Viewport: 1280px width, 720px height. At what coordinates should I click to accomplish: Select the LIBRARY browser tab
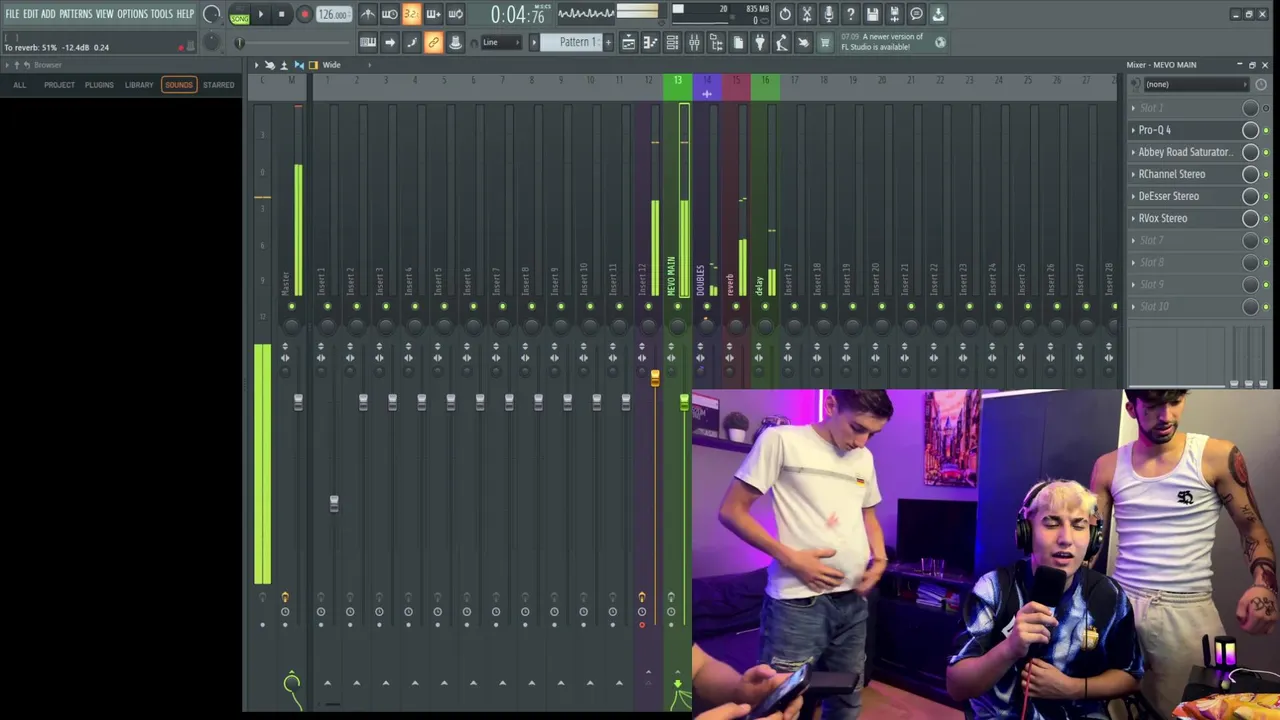(x=139, y=85)
